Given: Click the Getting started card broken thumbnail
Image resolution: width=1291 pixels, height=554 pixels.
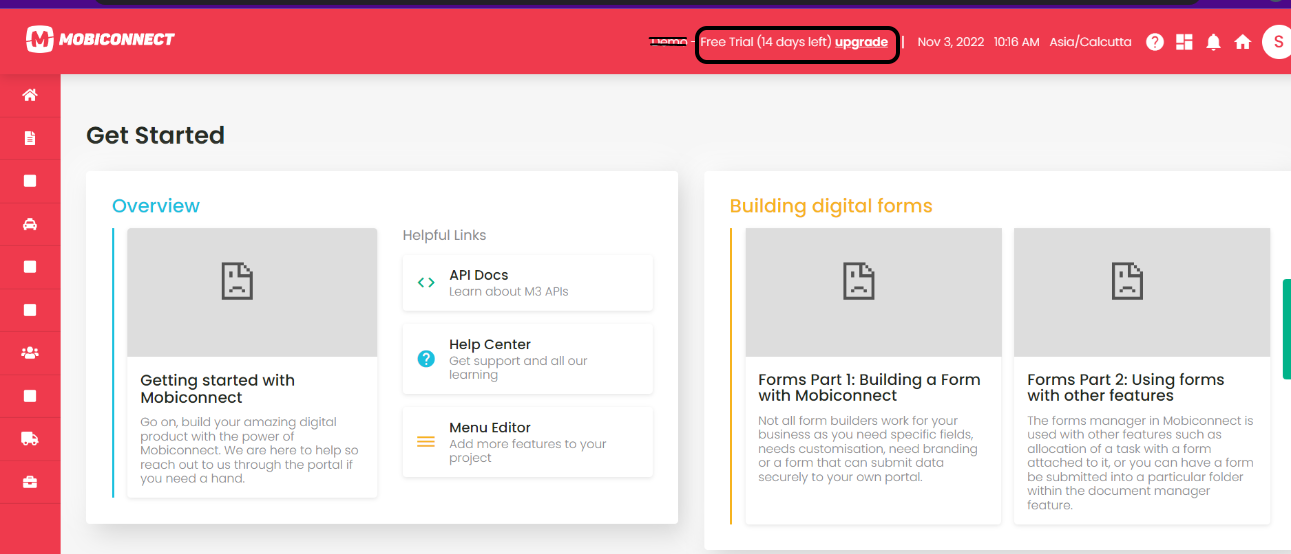Looking at the screenshot, I should tap(252, 292).
